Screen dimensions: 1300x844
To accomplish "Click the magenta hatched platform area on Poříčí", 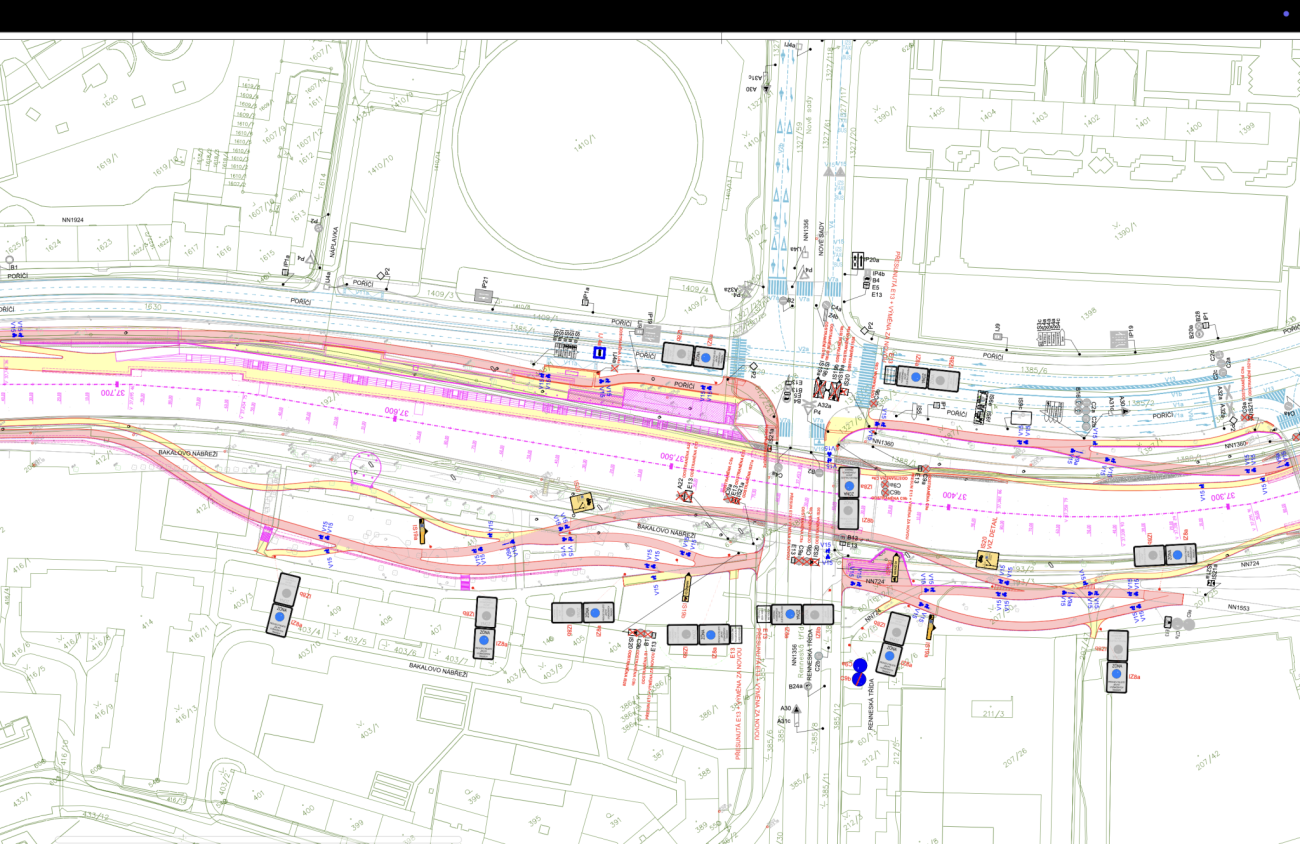I will point(675,406).
